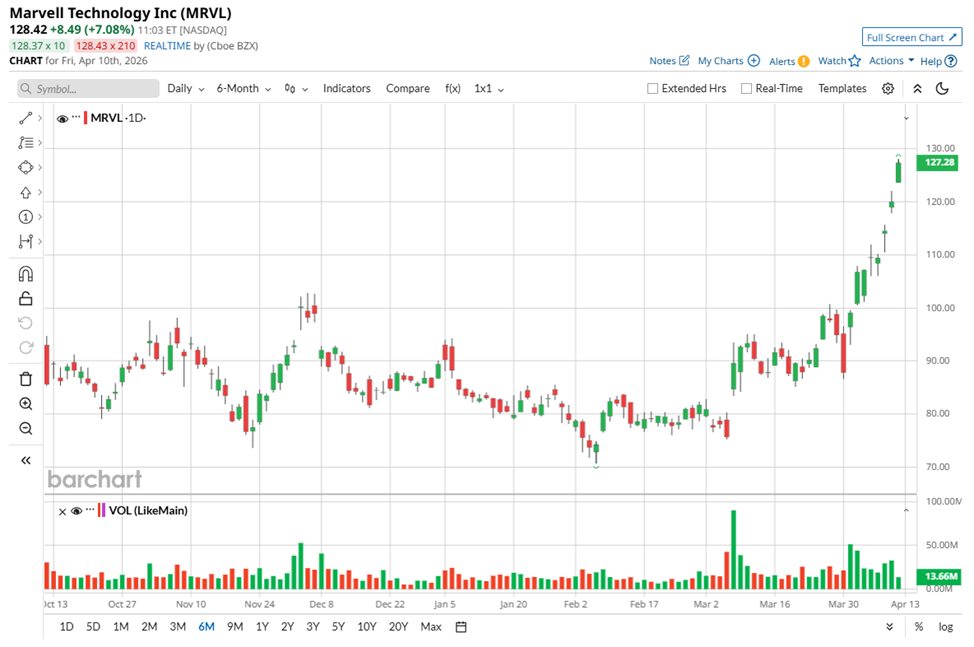
Task: Click the VOL indicator color swatch
Action: [x=101, y=510]
